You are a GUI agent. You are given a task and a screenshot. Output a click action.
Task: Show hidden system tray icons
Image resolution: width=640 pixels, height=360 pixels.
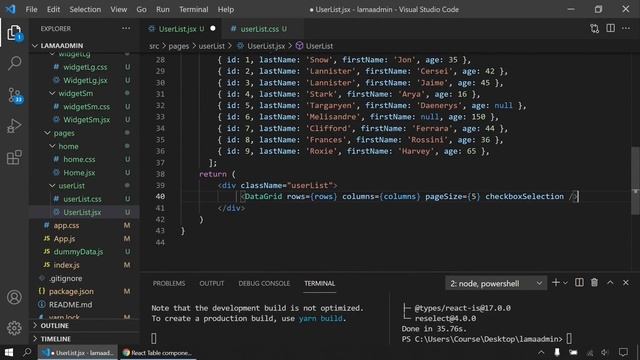point(541,352)
